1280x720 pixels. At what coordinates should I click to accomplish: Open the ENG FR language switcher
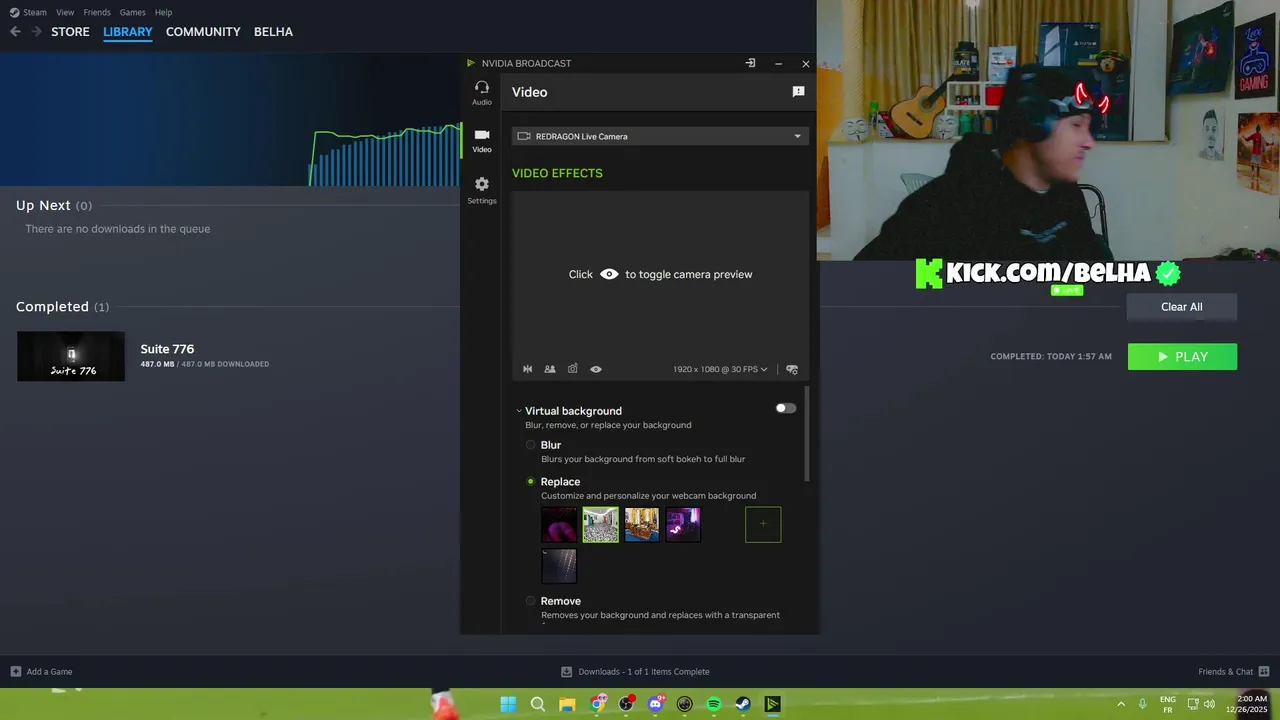(1168, 704)
